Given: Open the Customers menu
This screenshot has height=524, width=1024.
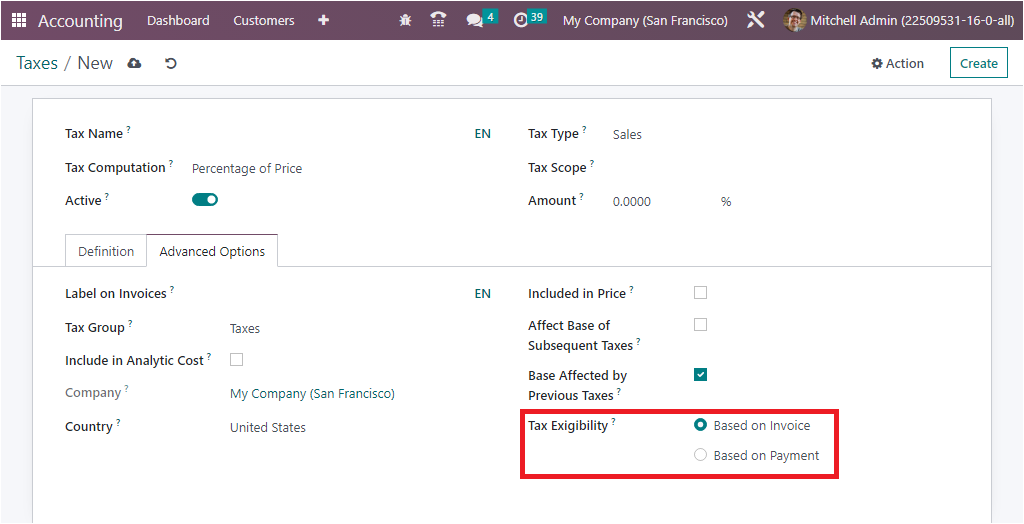Looking at the screenshot, I should [x=264, y=20].
